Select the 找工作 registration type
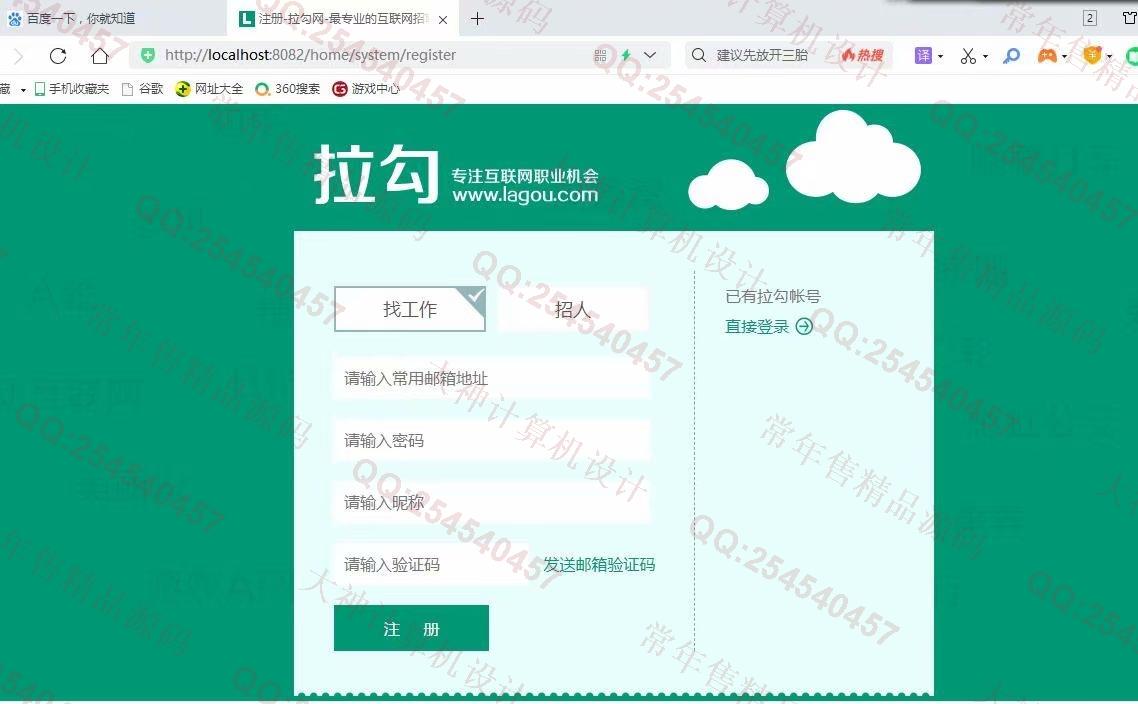This screenshot has width=1138, height=704. coord(410,309)
